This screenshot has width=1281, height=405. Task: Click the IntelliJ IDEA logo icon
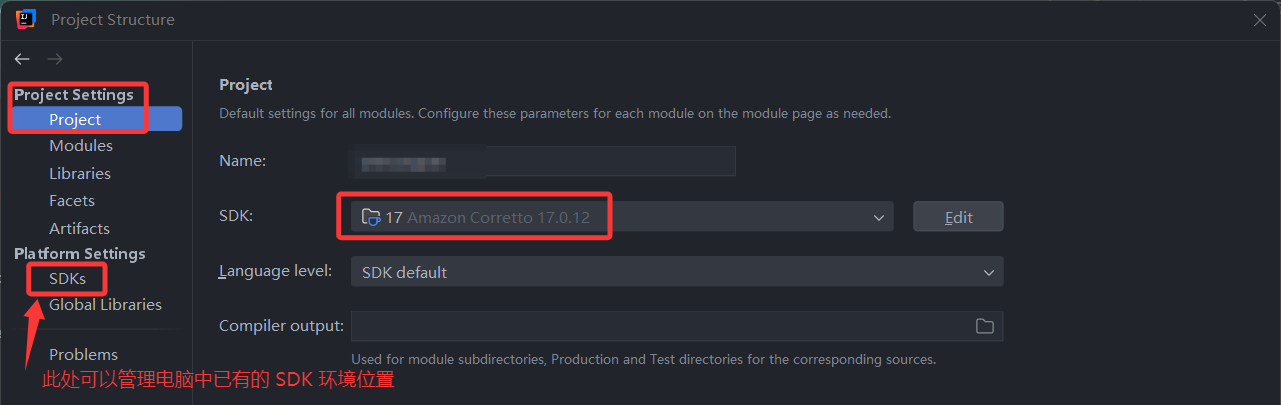[26, 19]
